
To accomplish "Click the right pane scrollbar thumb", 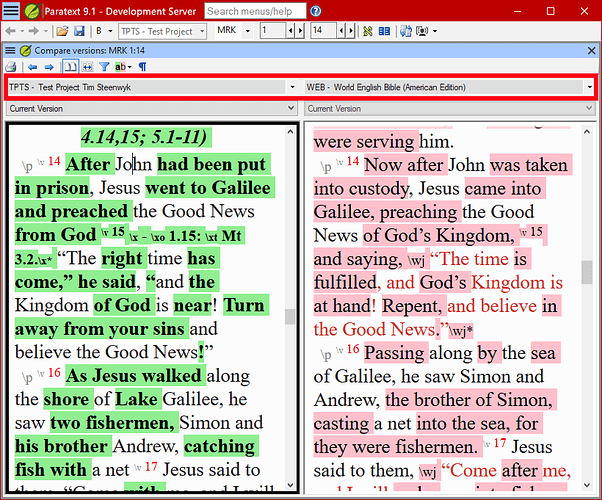I will tap(586, 272).
